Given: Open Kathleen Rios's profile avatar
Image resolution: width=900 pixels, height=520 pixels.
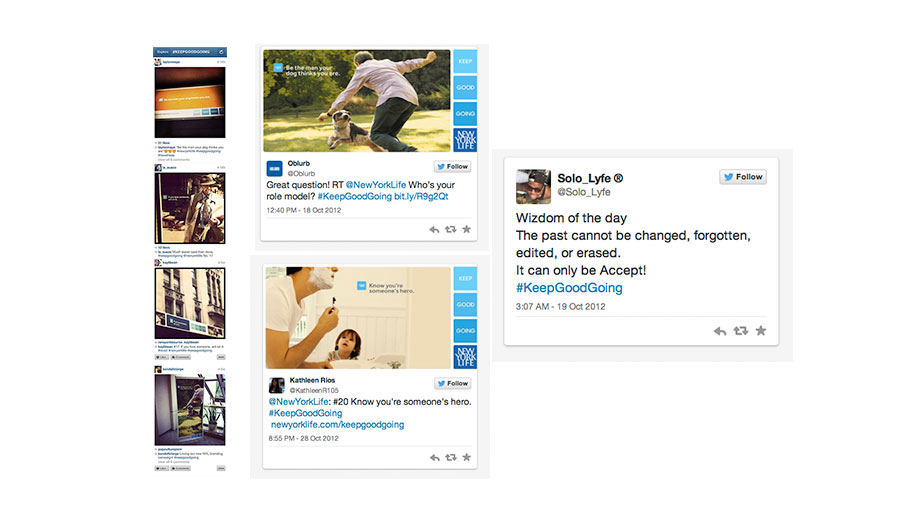Looking at the screenshot, I should (277, 385).
